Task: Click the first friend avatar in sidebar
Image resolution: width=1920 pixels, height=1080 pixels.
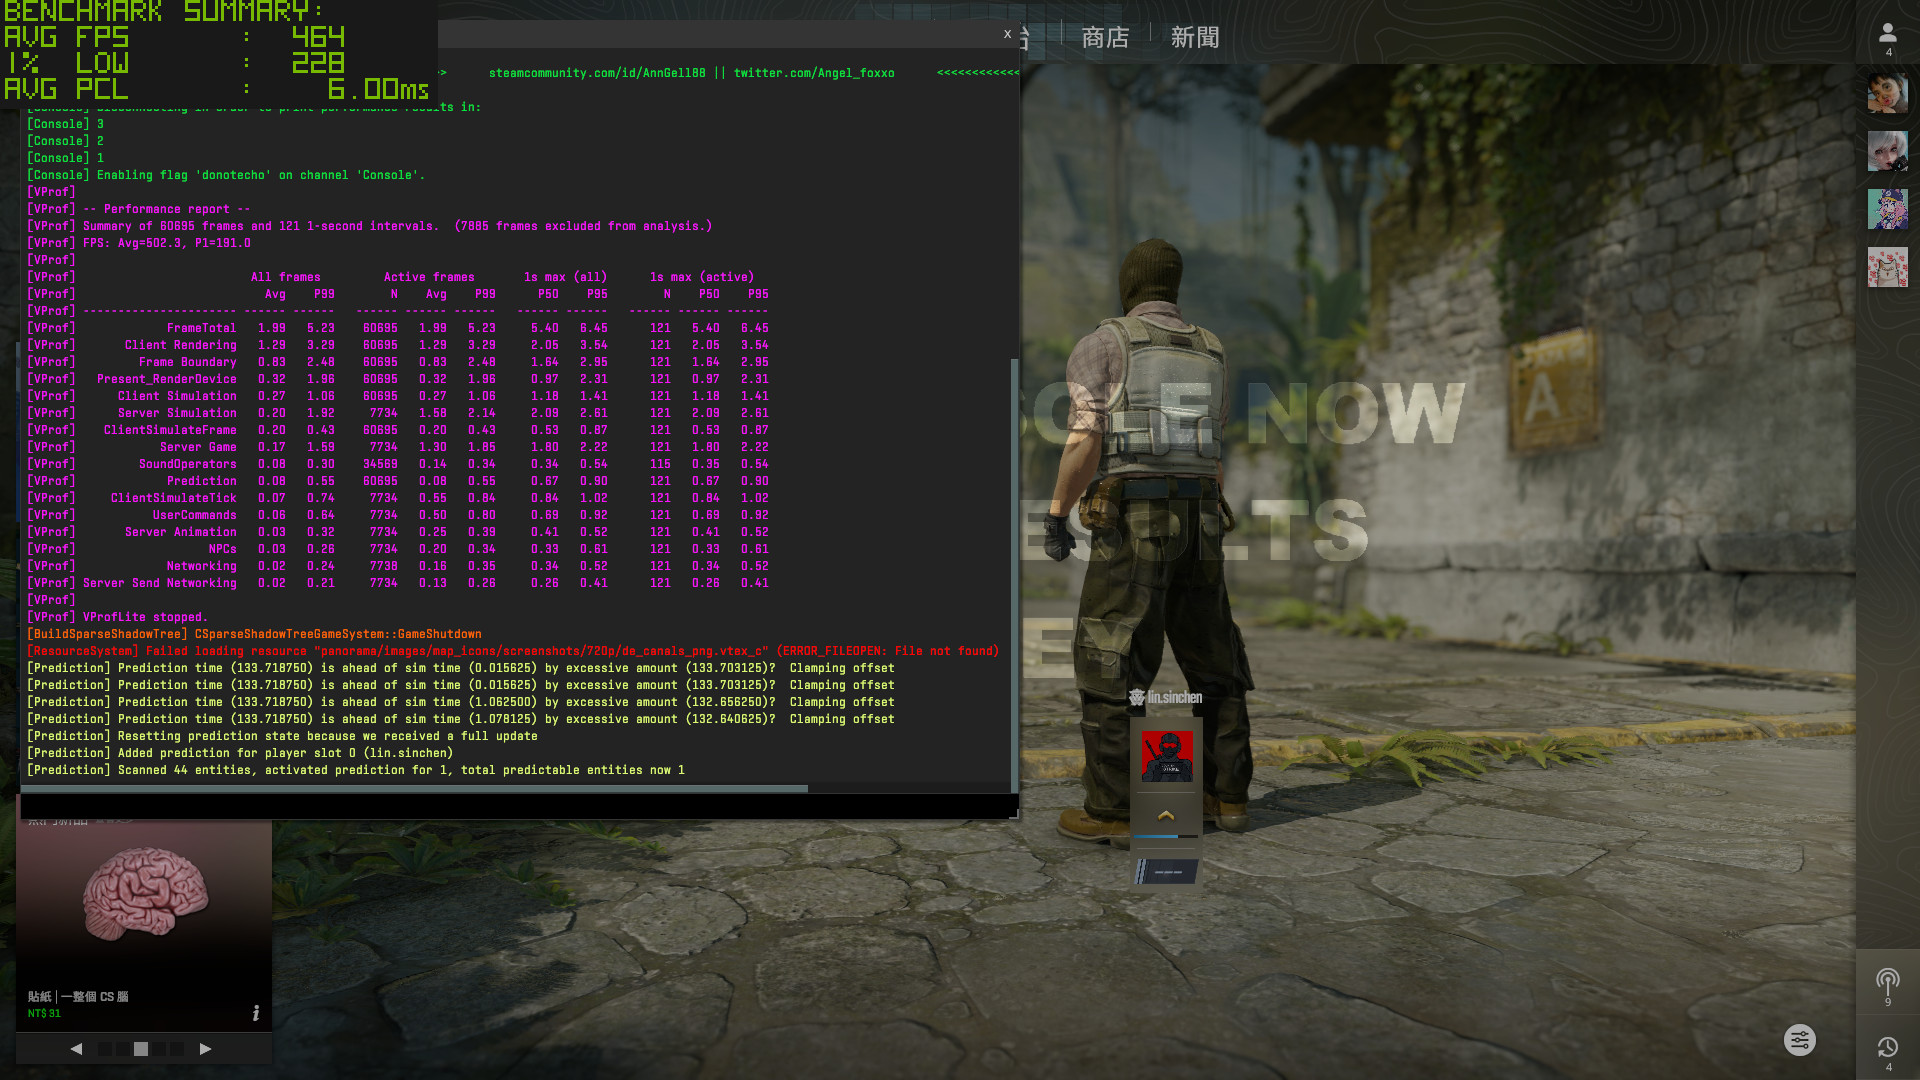Action: (1887, 93)
